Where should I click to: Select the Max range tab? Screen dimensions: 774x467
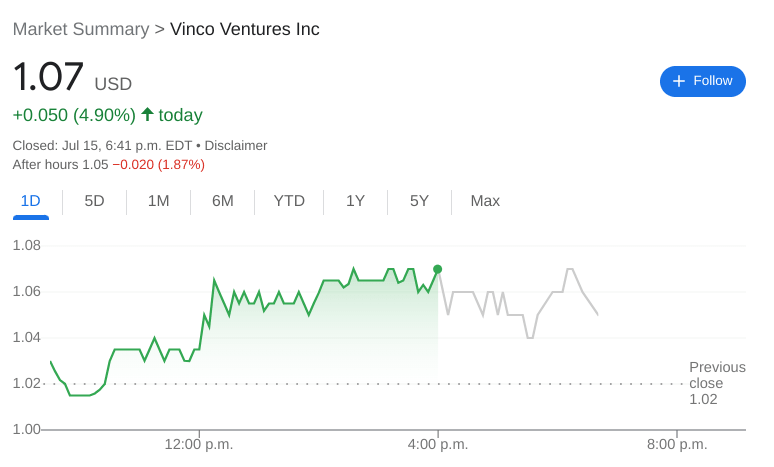click(485, 201)
